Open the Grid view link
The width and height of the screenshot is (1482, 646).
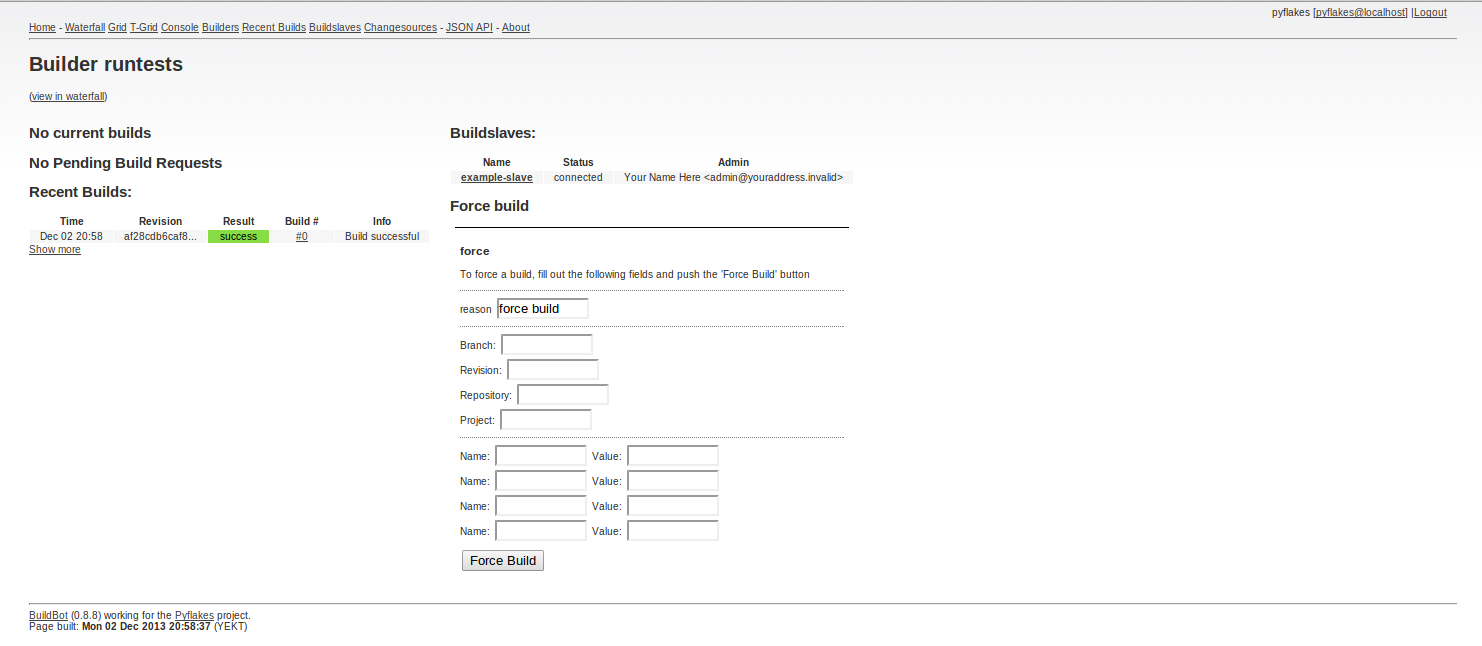[117, 28]
